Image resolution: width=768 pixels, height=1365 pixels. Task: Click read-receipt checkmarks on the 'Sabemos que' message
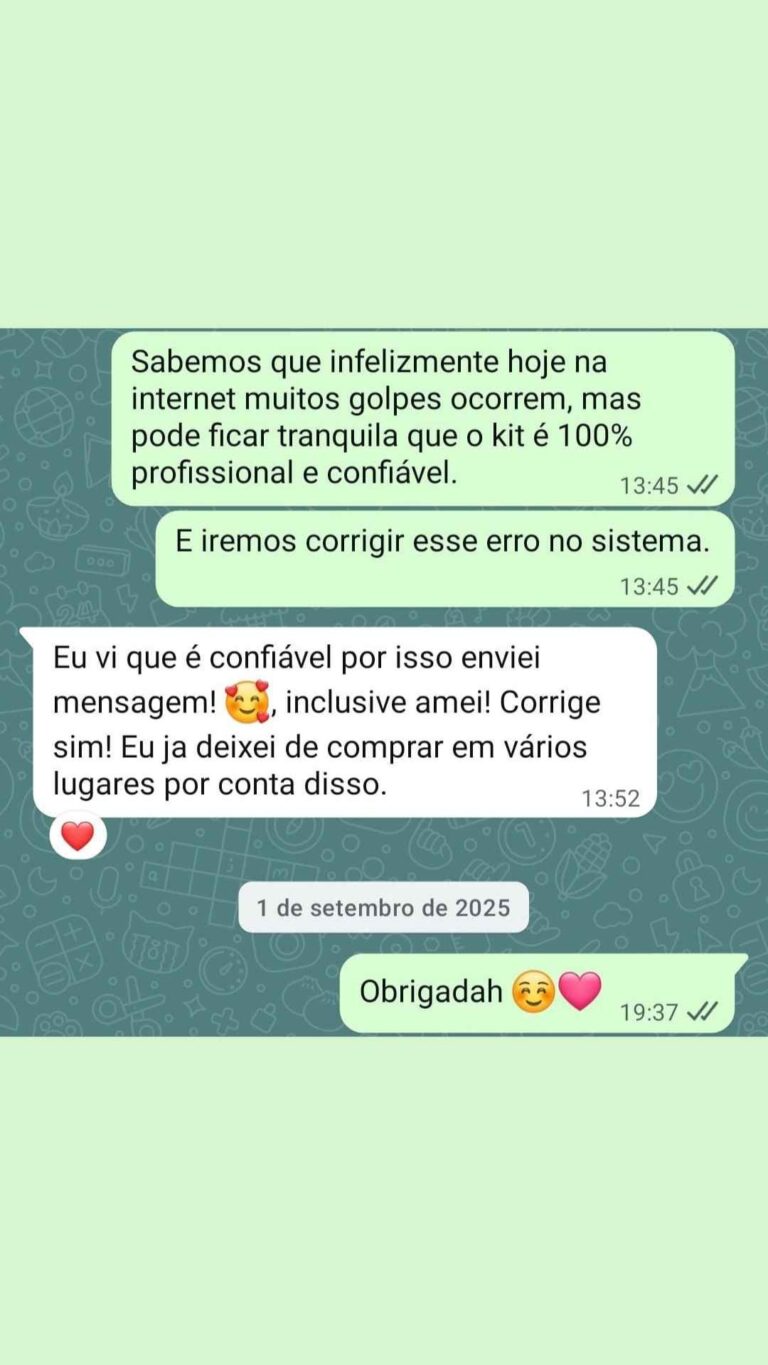click(x=704, y=486)
